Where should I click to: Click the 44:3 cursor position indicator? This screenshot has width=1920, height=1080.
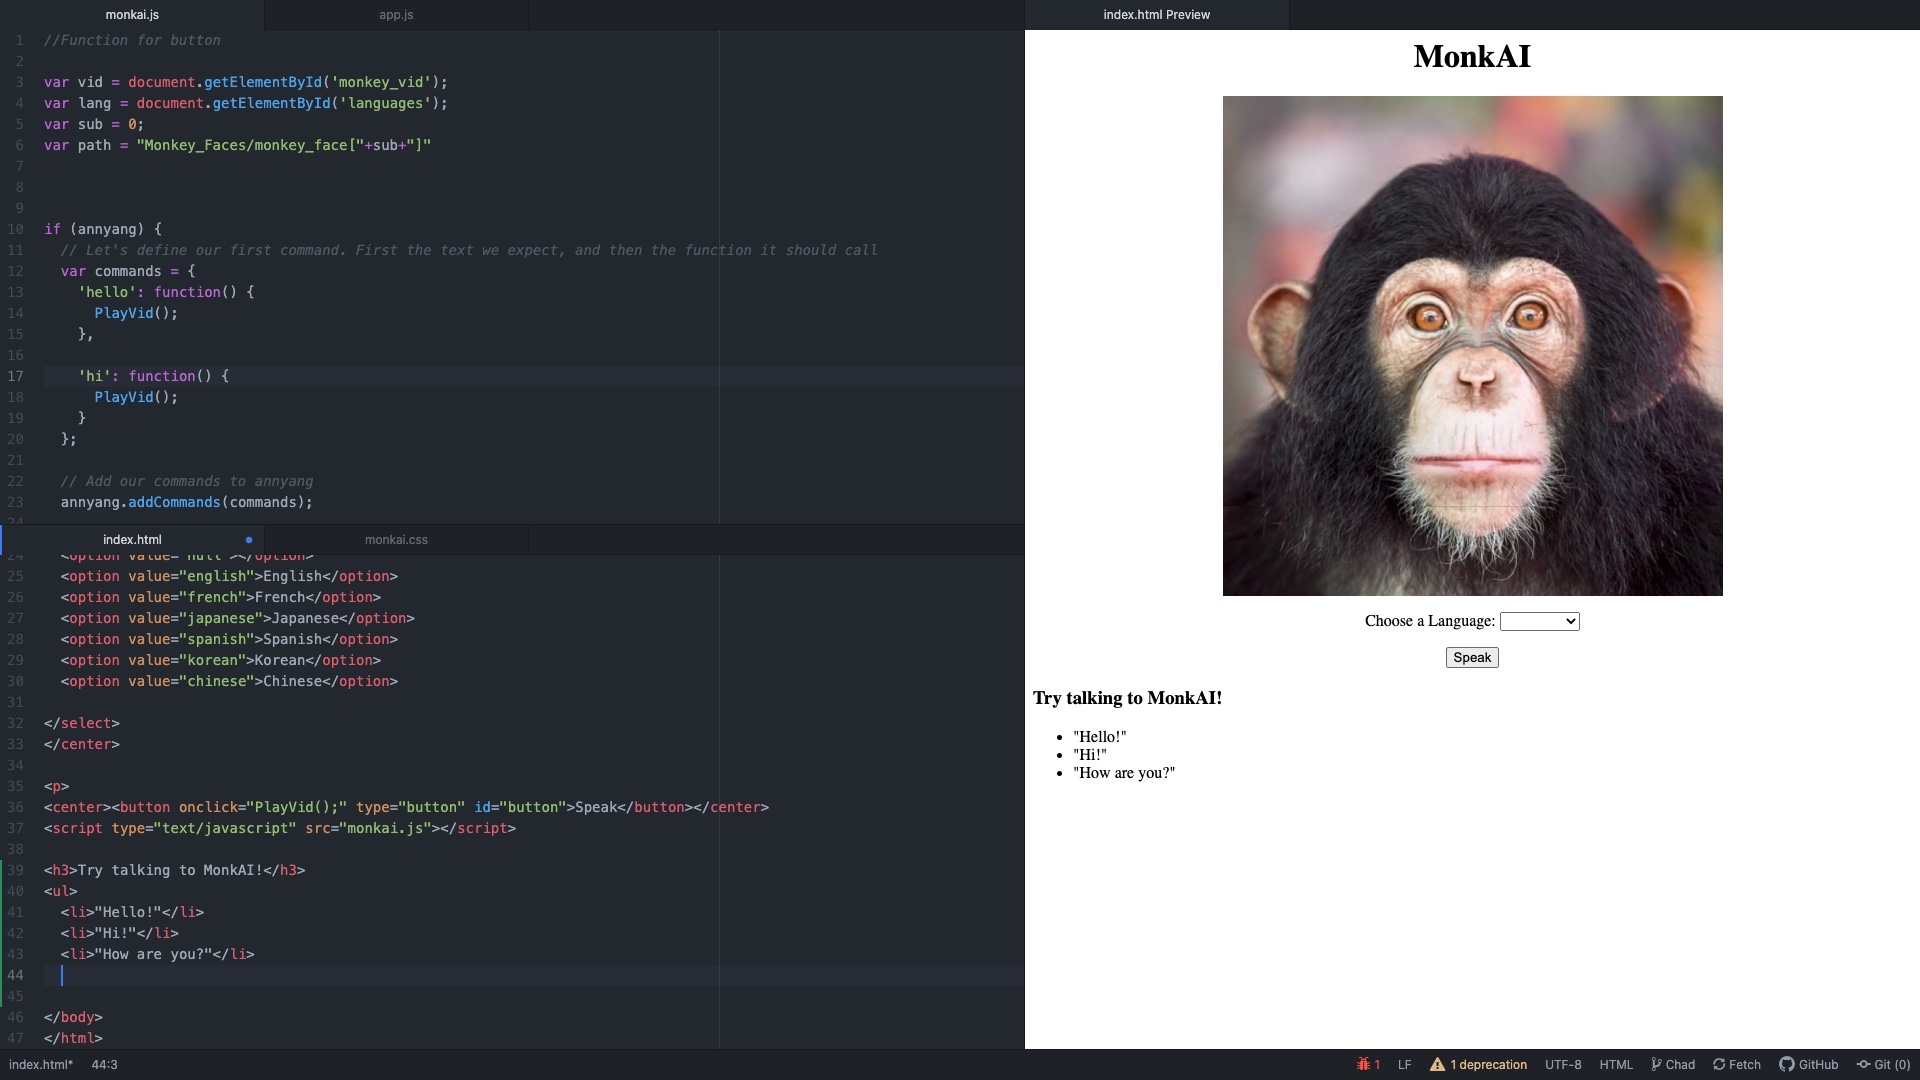(105, 1064)
